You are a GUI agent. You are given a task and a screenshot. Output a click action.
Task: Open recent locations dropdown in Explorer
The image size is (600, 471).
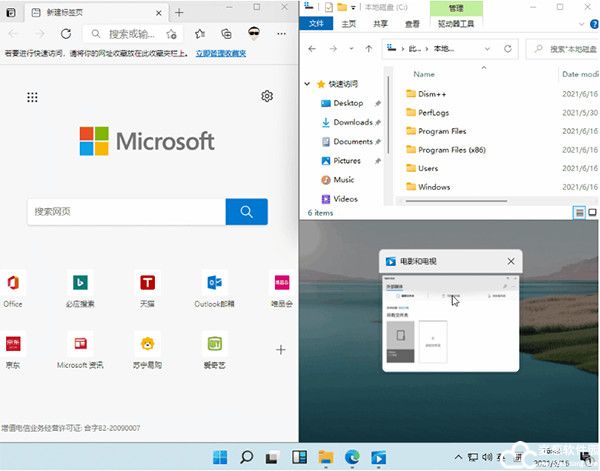[x=351, y=49]
